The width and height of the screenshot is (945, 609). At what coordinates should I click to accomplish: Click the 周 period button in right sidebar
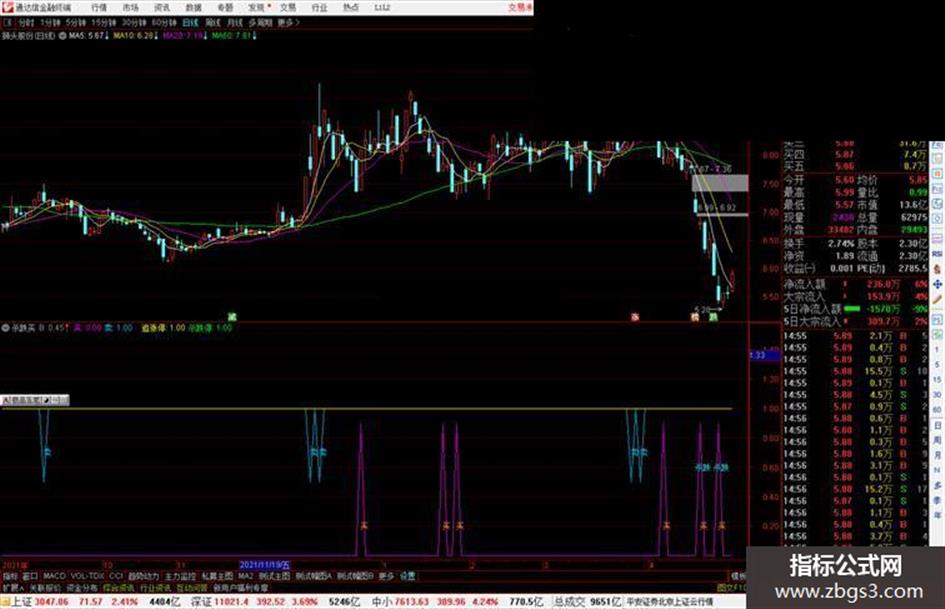click(937, 441)
